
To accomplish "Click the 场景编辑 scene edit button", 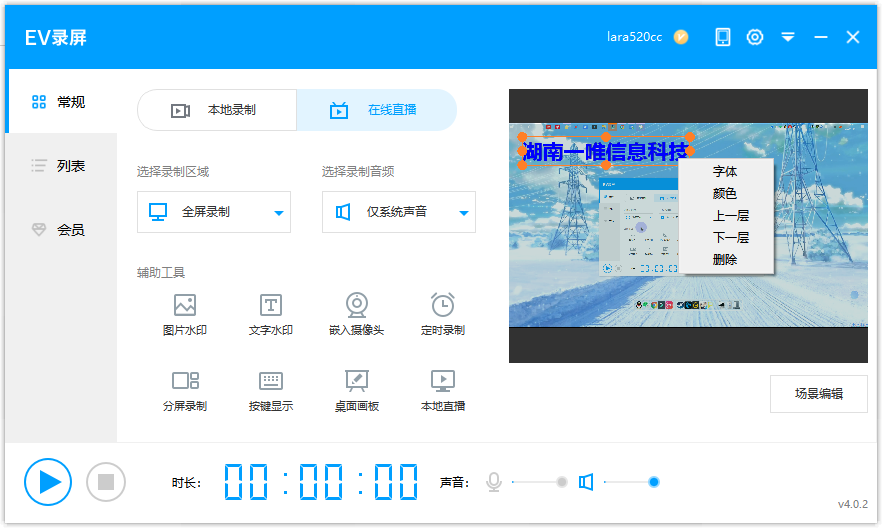I will [818, 394].
